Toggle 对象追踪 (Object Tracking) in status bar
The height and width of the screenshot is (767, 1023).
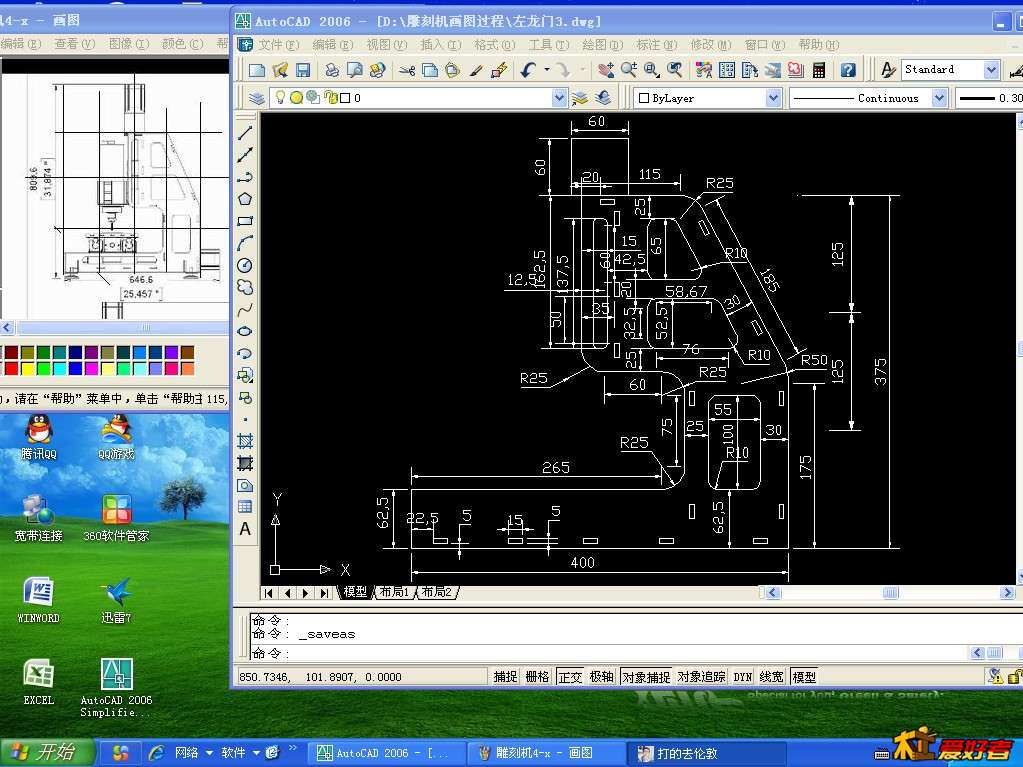[x=701, y=677]
